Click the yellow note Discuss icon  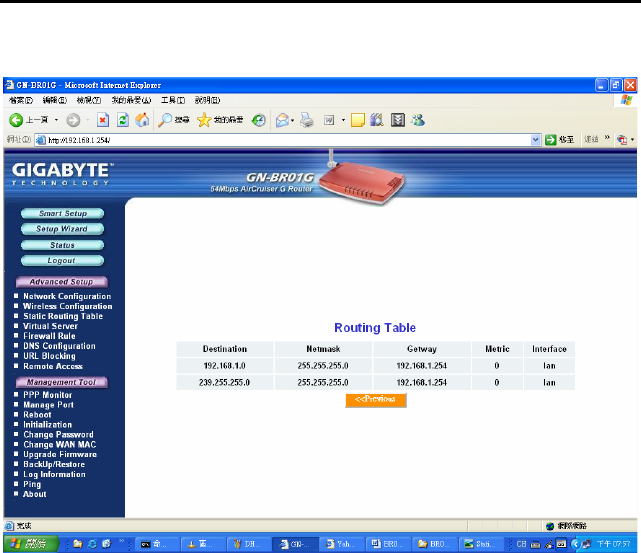point(358,120)
